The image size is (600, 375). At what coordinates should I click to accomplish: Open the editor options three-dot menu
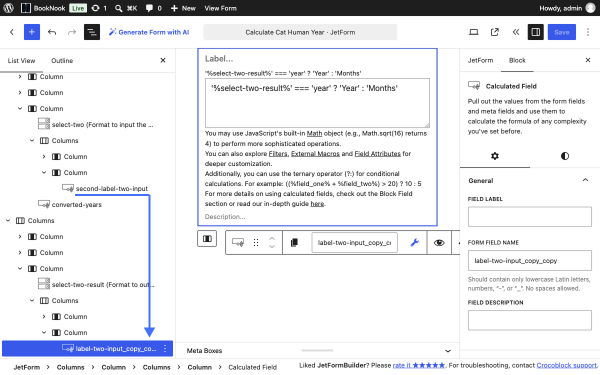tap(588, 32)
